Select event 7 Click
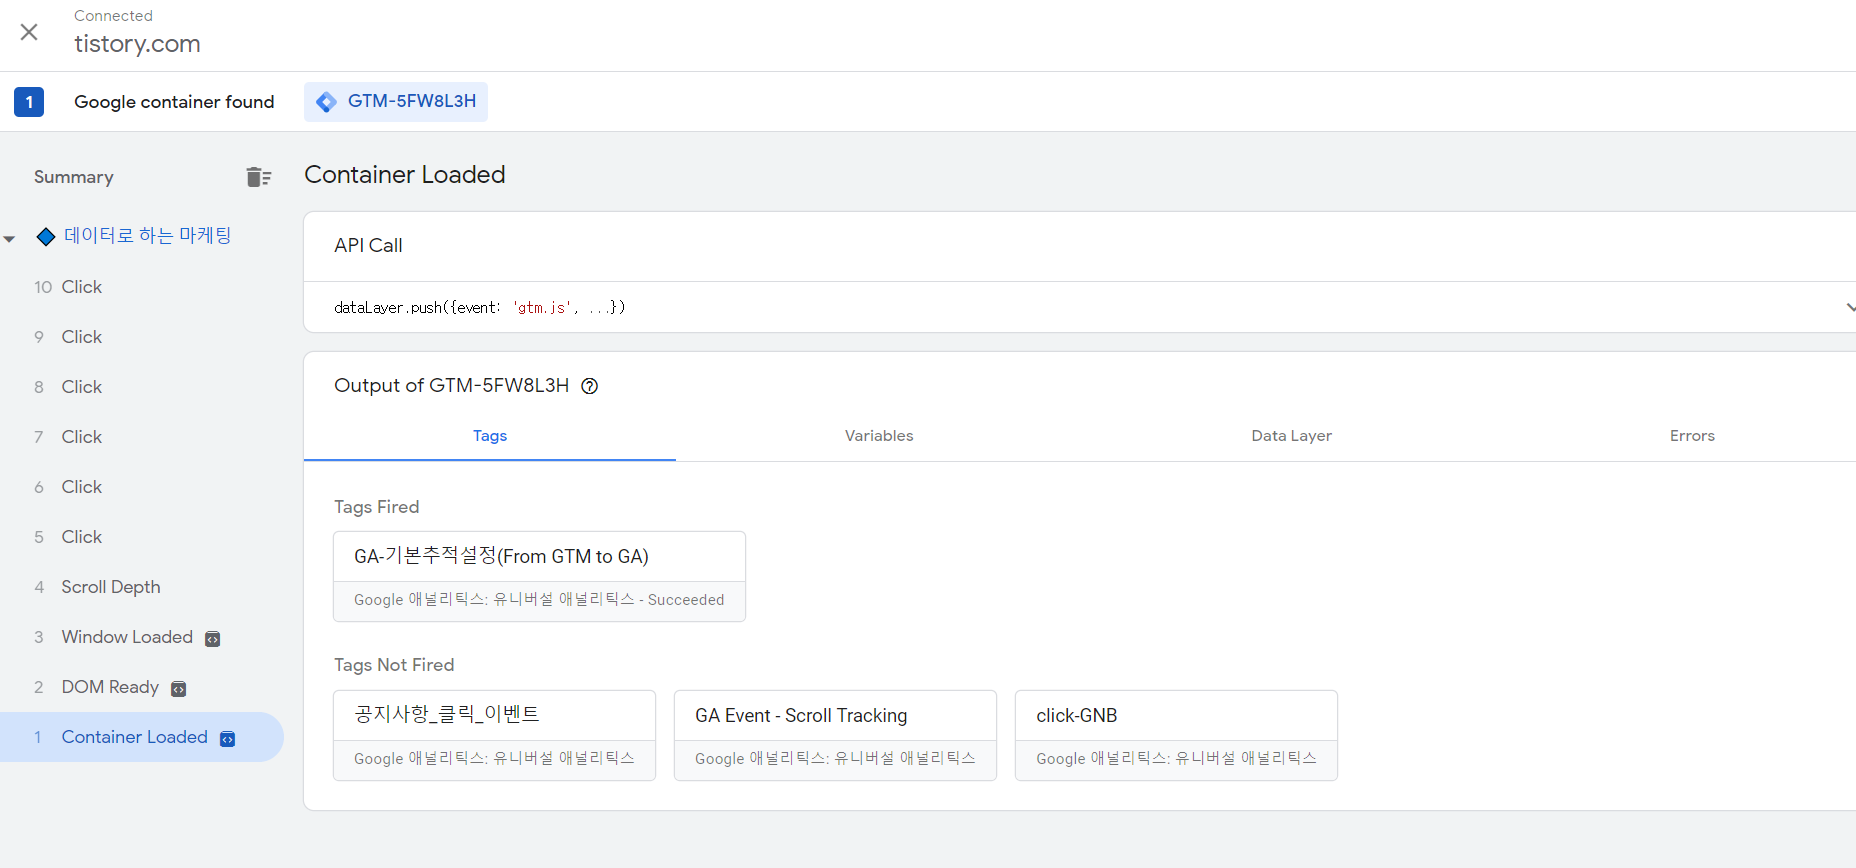1856x868 pixels. pyautogui.click(x=142, y=437)
